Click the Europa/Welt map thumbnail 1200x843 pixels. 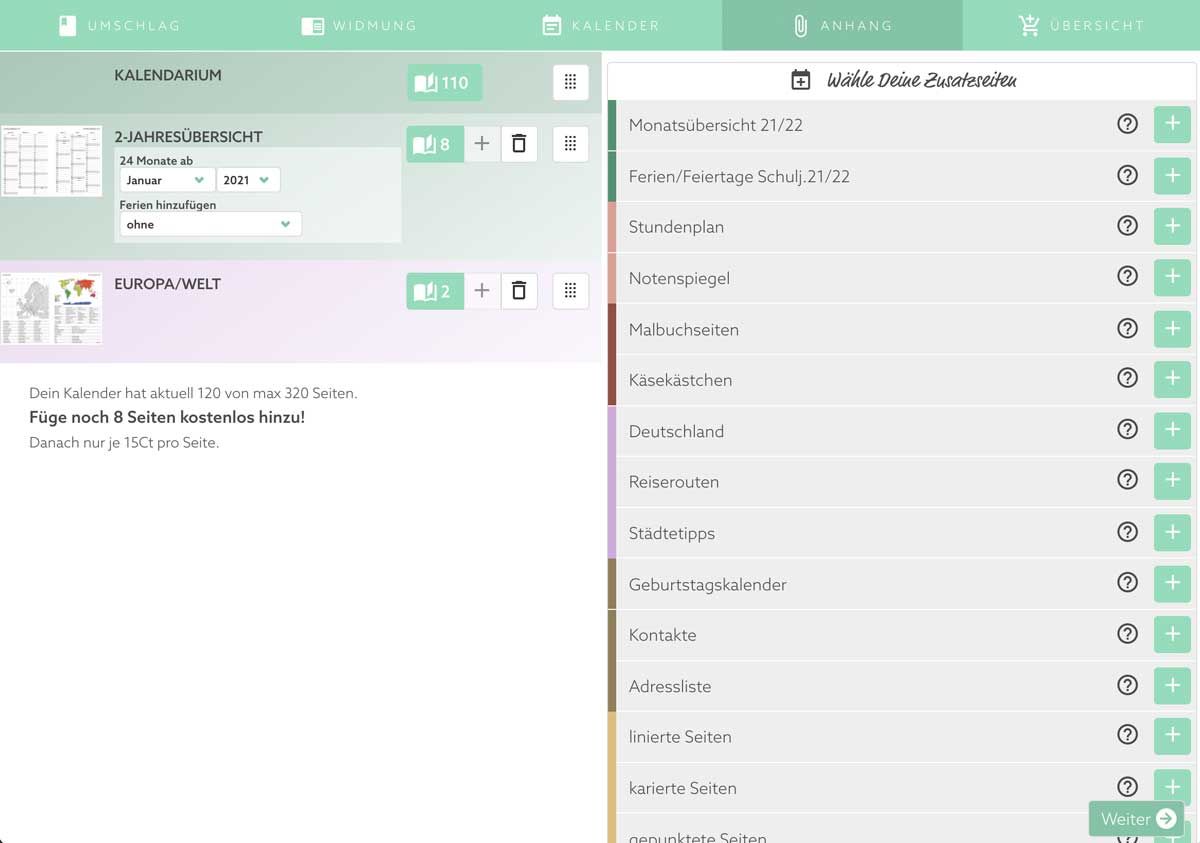point(52,308)
